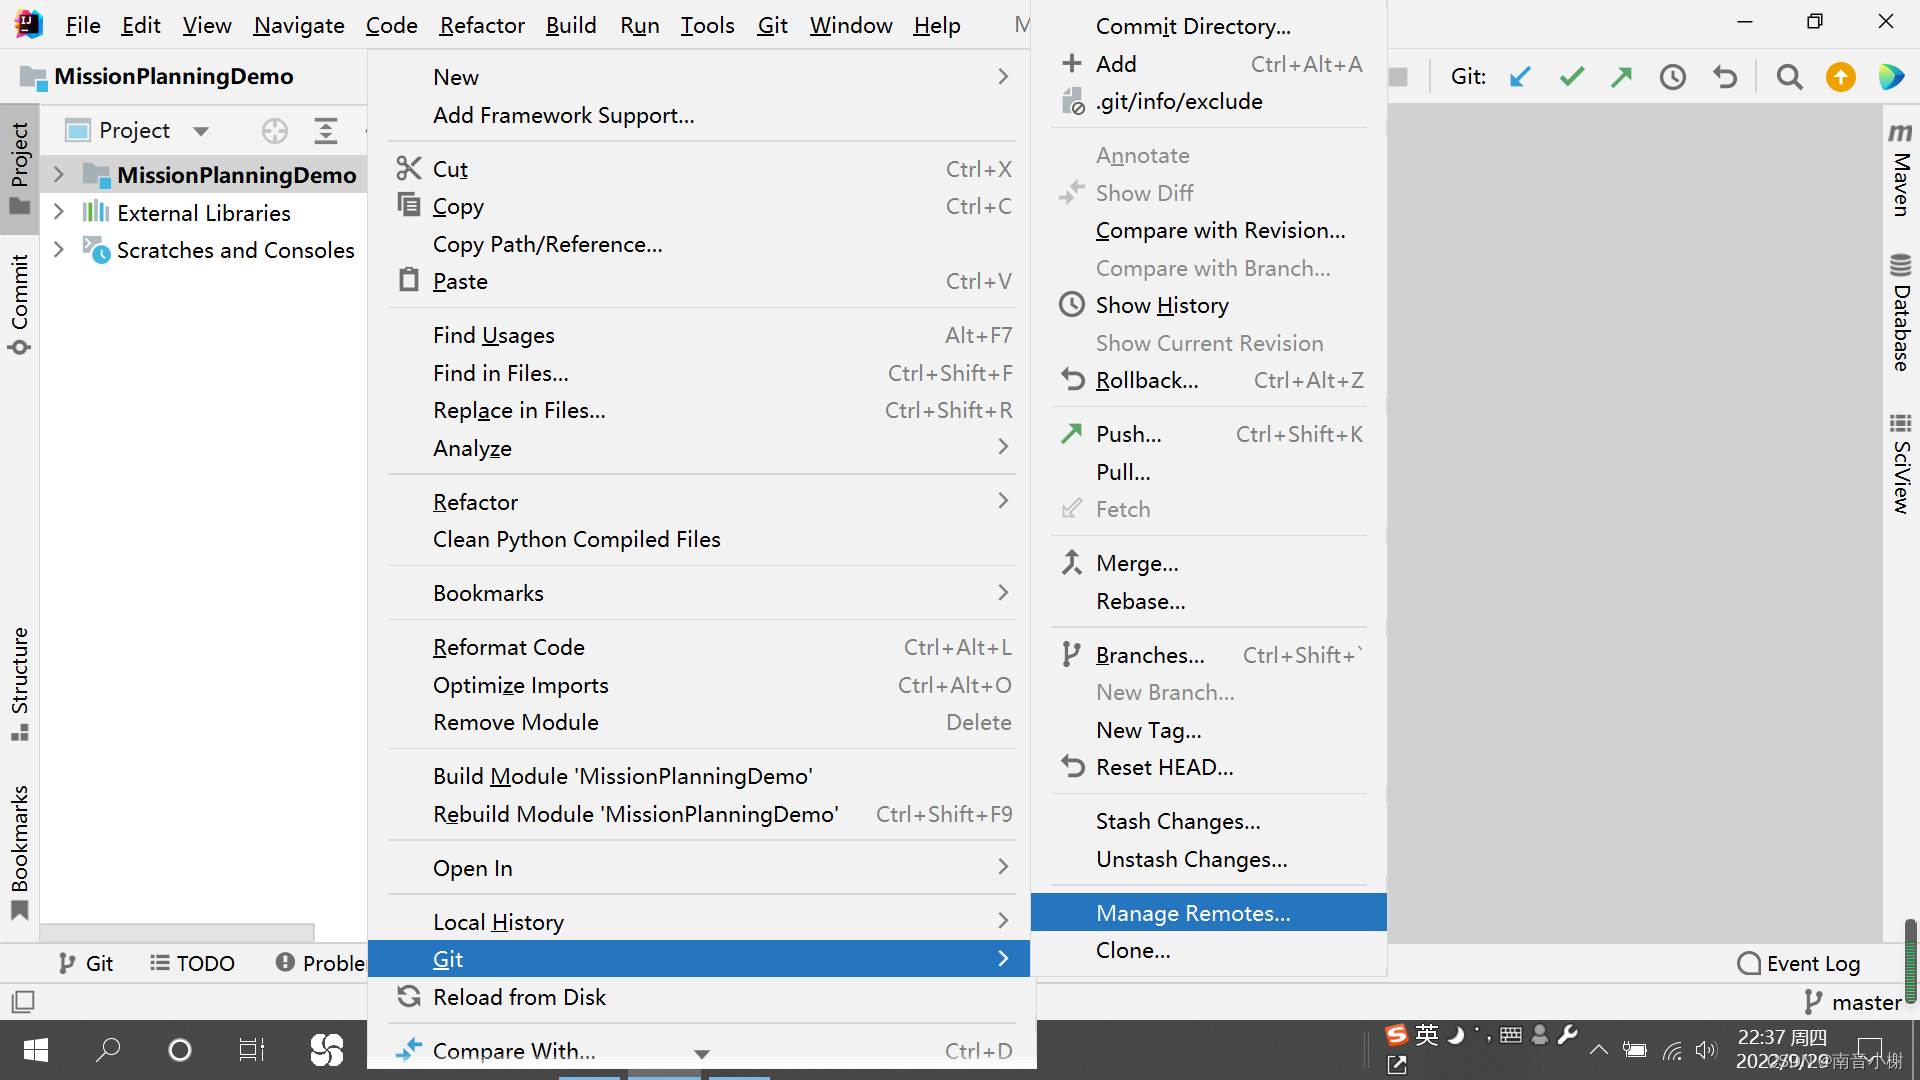Select Push... in Git submenu
This screenshot has width=1920, height=1080.
1209,434
